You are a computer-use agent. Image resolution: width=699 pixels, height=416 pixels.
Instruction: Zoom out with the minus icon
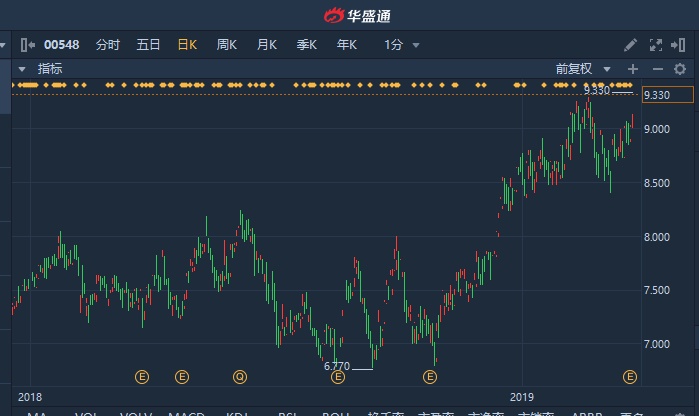[657, 69]
